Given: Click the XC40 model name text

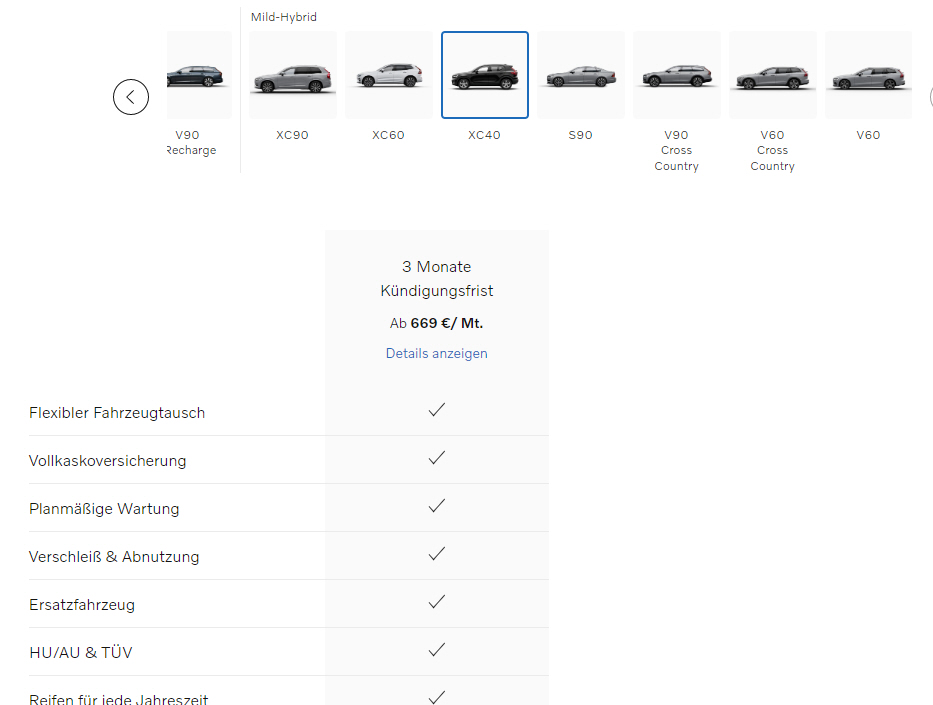Looking at the screenshot, I should 484,135.
